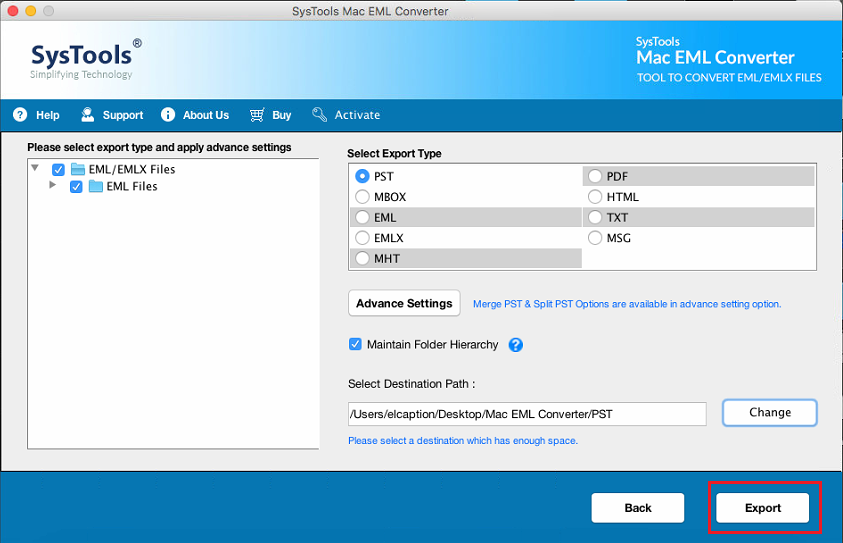Open Advance Settings
Screen dimensions: 843x543
(404, 303)
